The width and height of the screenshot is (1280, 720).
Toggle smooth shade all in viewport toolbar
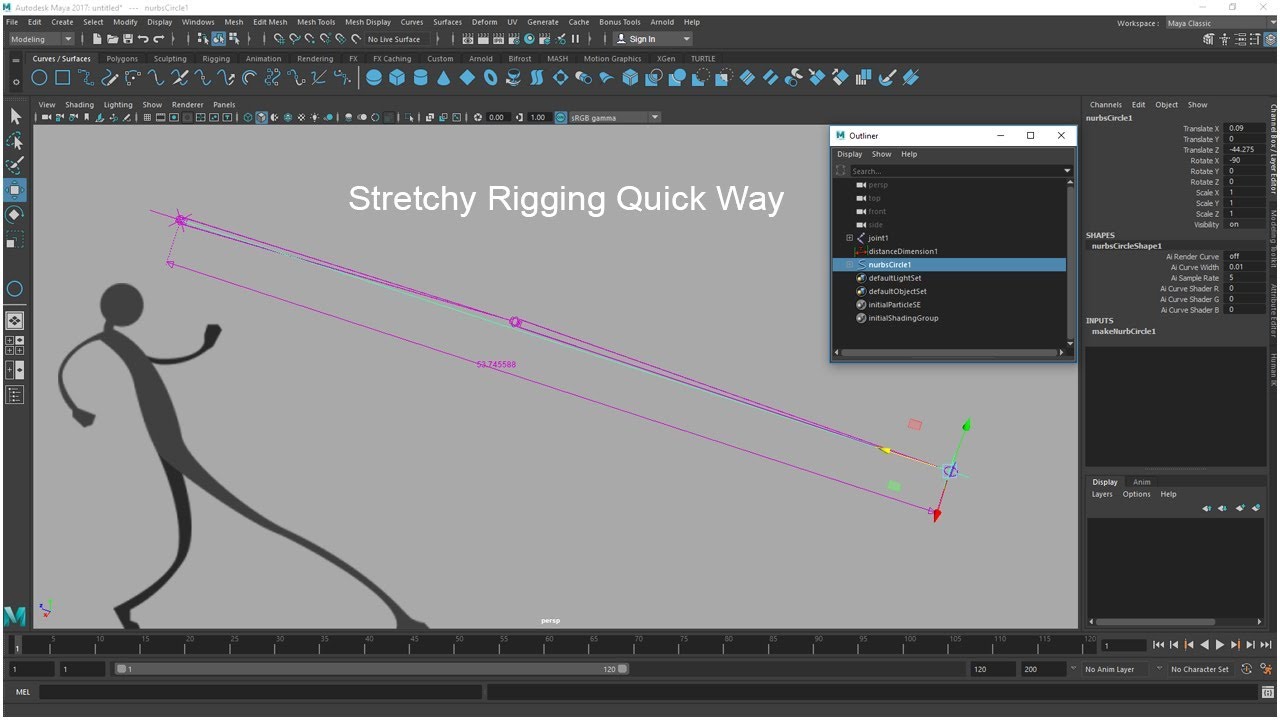(261, 118)
